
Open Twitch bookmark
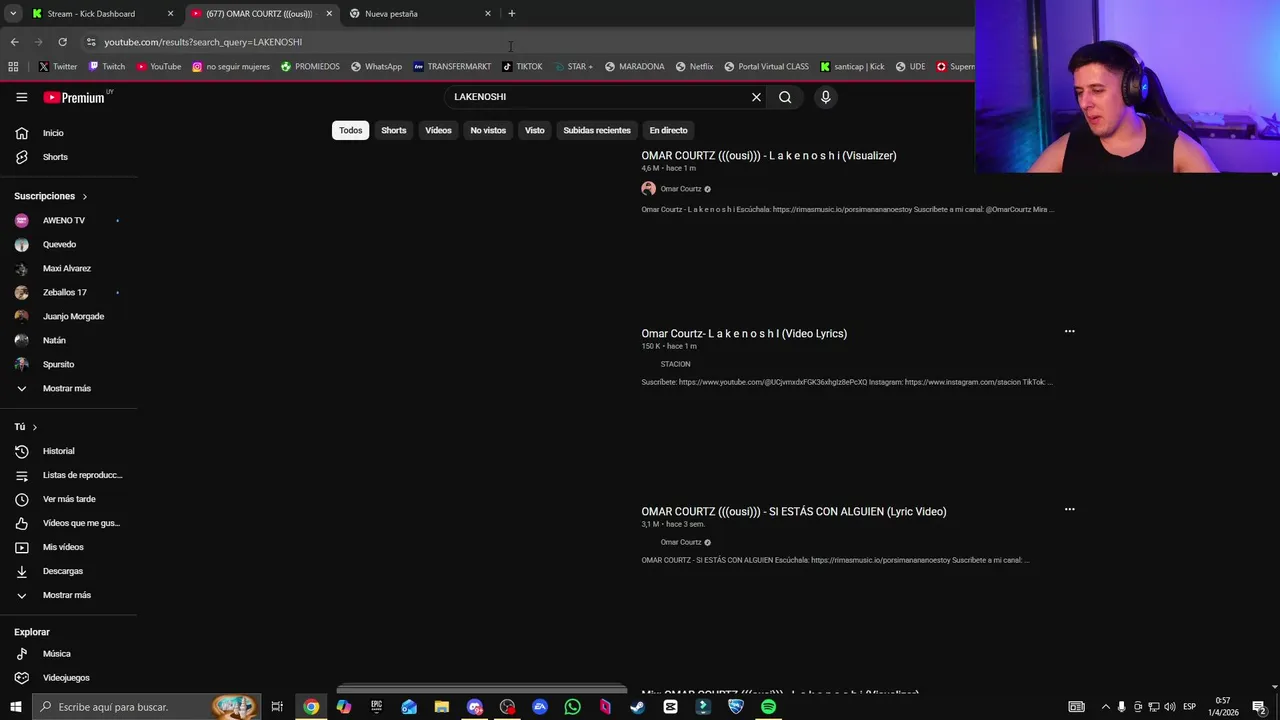pos(107,67)
